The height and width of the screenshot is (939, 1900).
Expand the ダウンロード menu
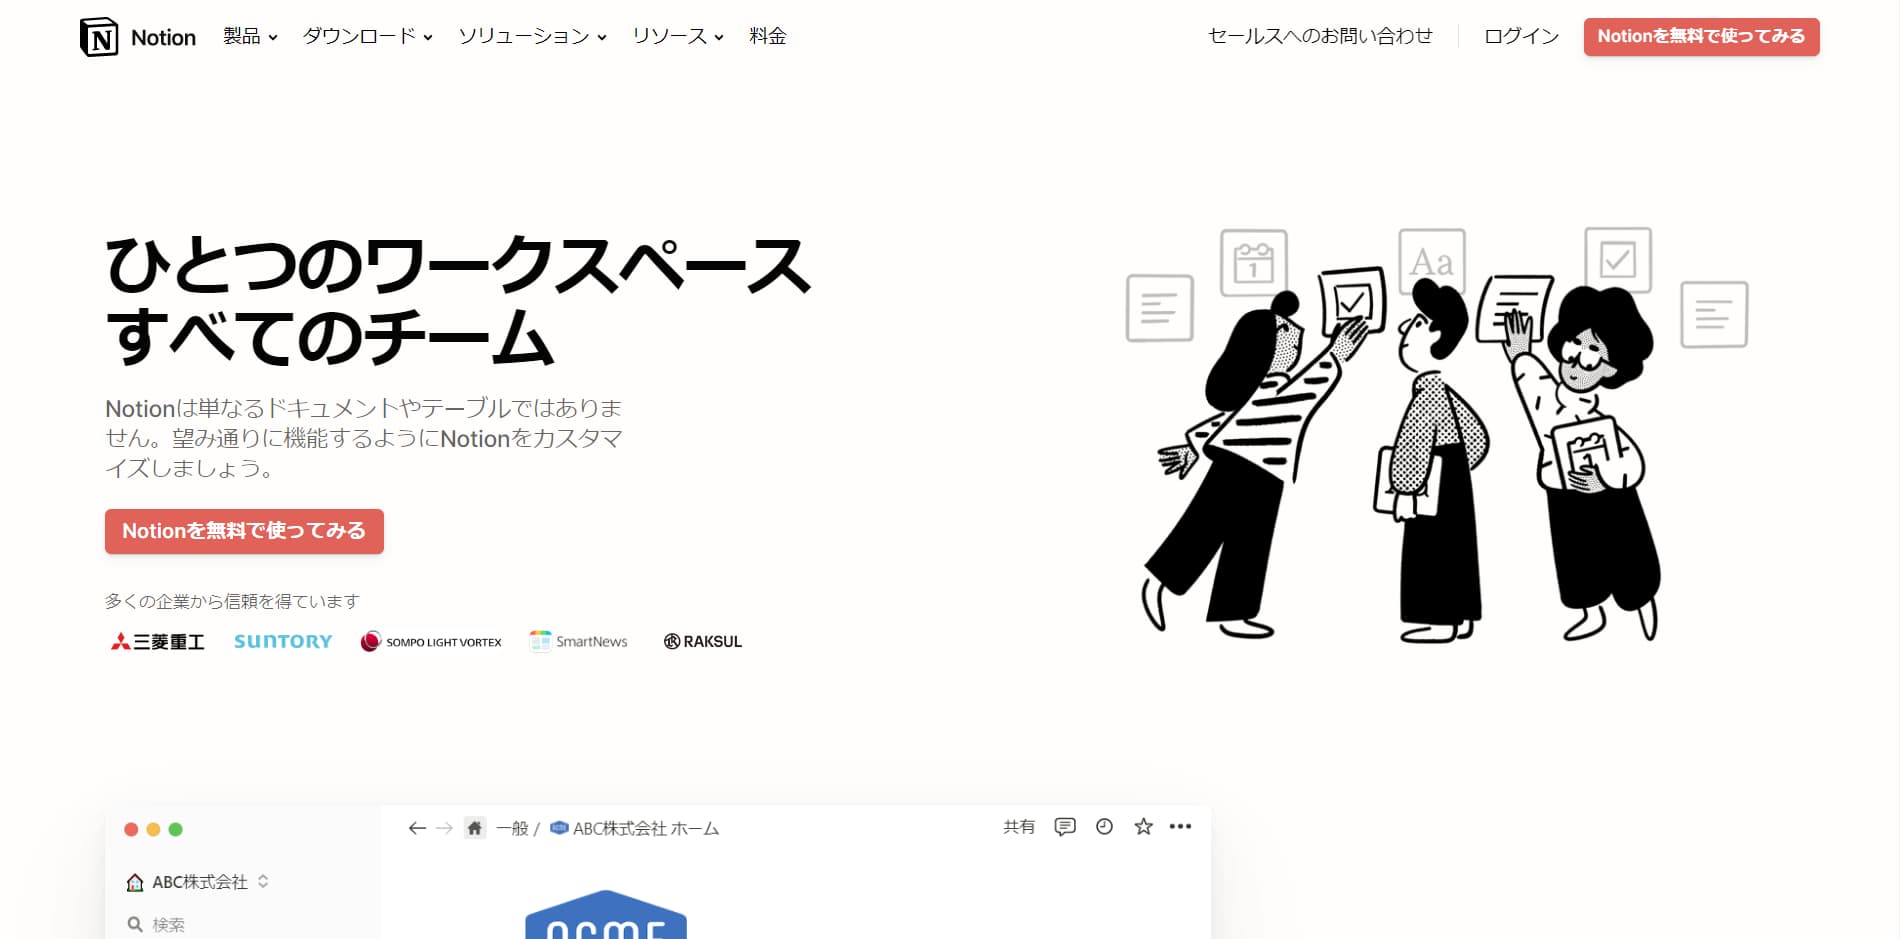(367, 37)
